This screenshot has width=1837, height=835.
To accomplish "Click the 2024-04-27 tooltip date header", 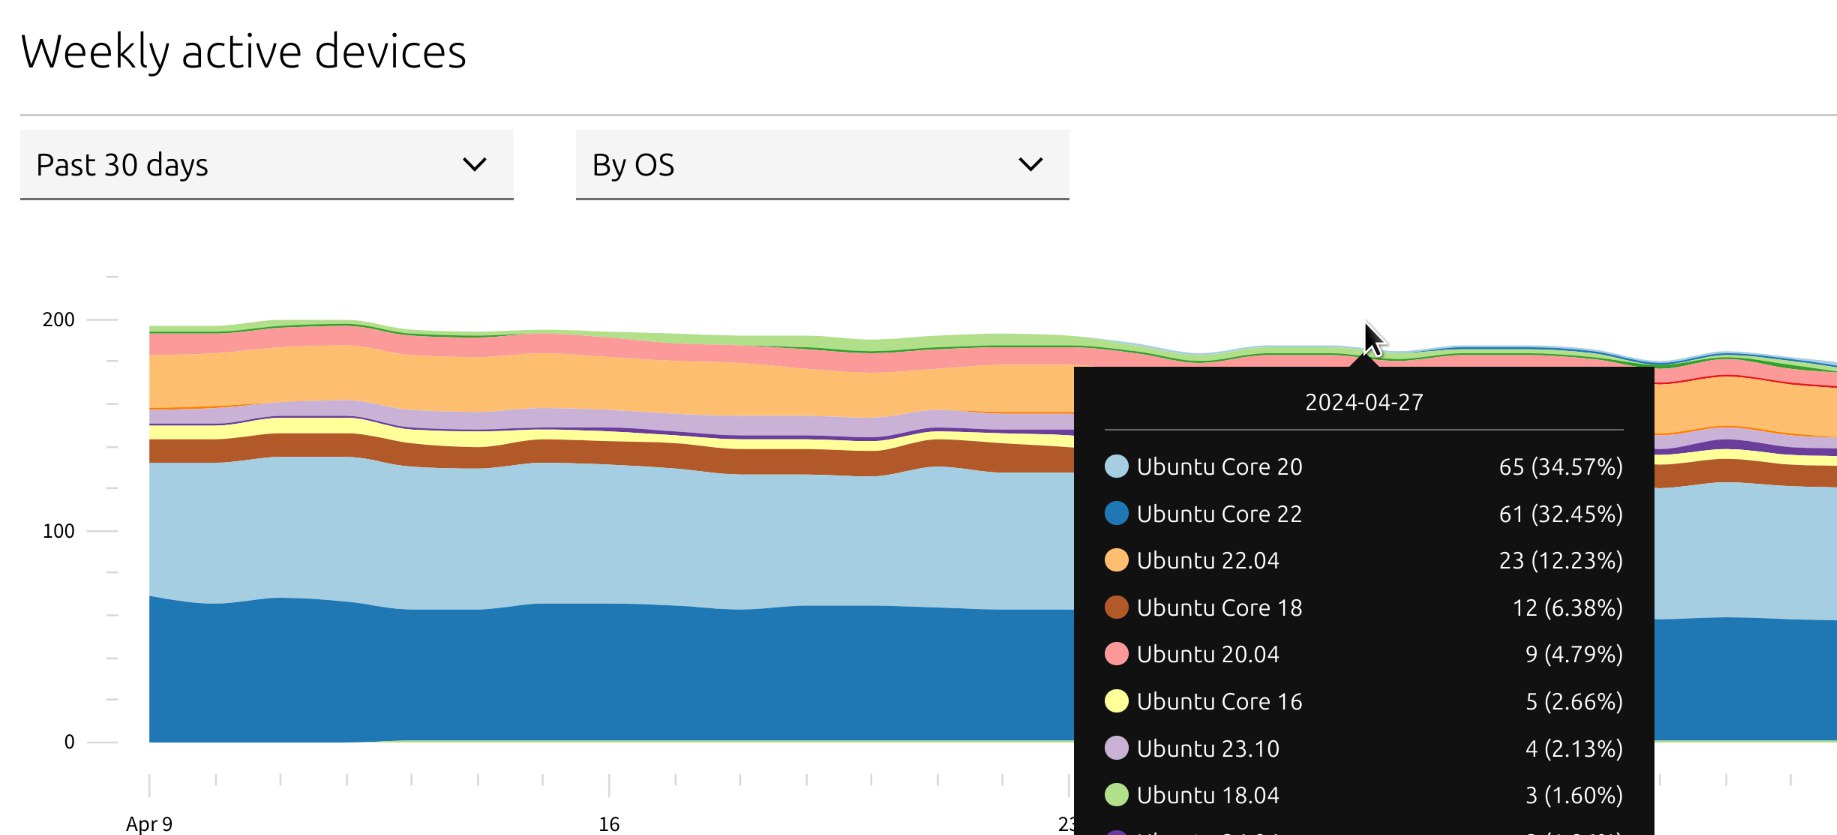I will click(1363, 403).
